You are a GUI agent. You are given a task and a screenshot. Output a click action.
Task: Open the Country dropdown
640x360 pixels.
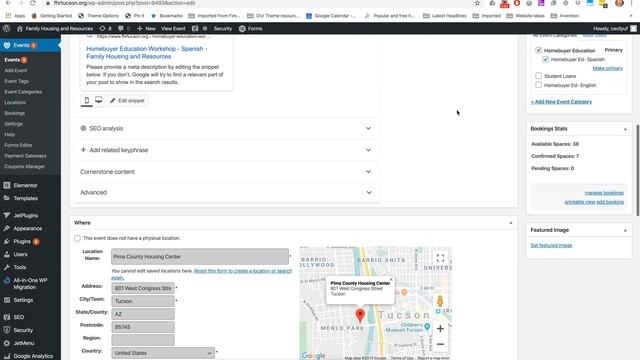coord(162,353)
